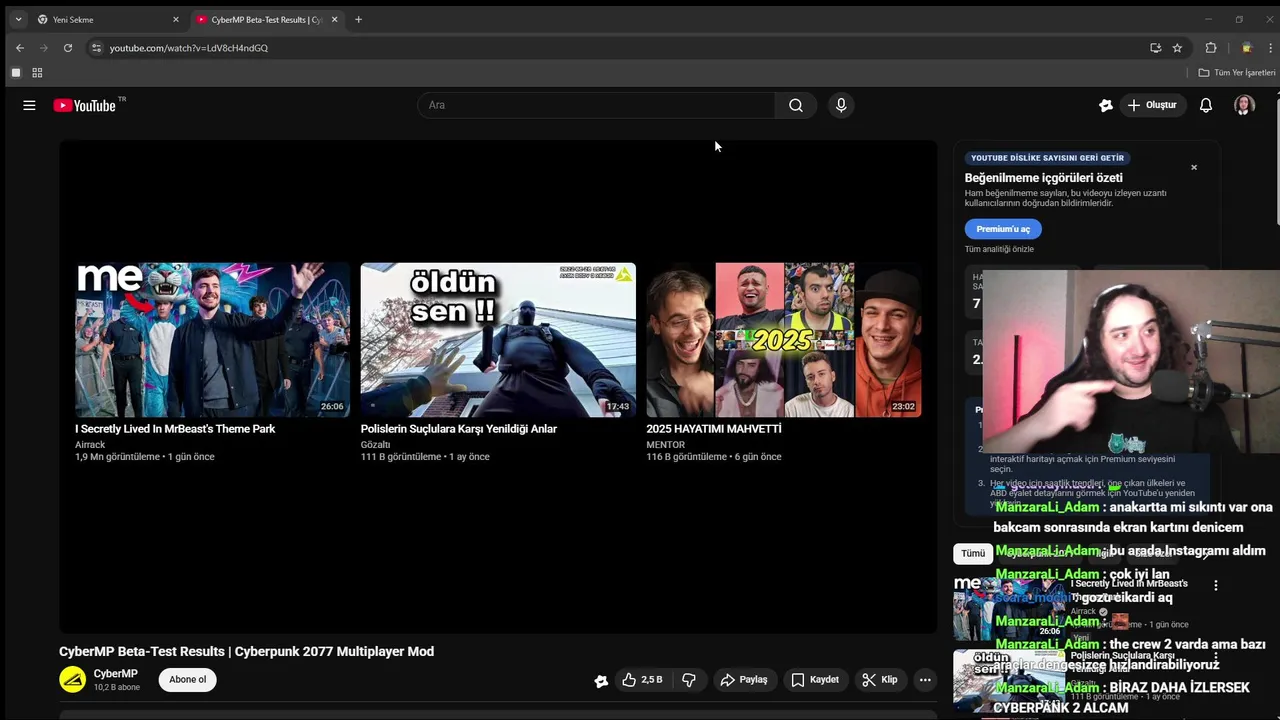1280x720 pixels.
Task: Go back to the previous page
Action: pyautogui.click(x=20, y=47)
